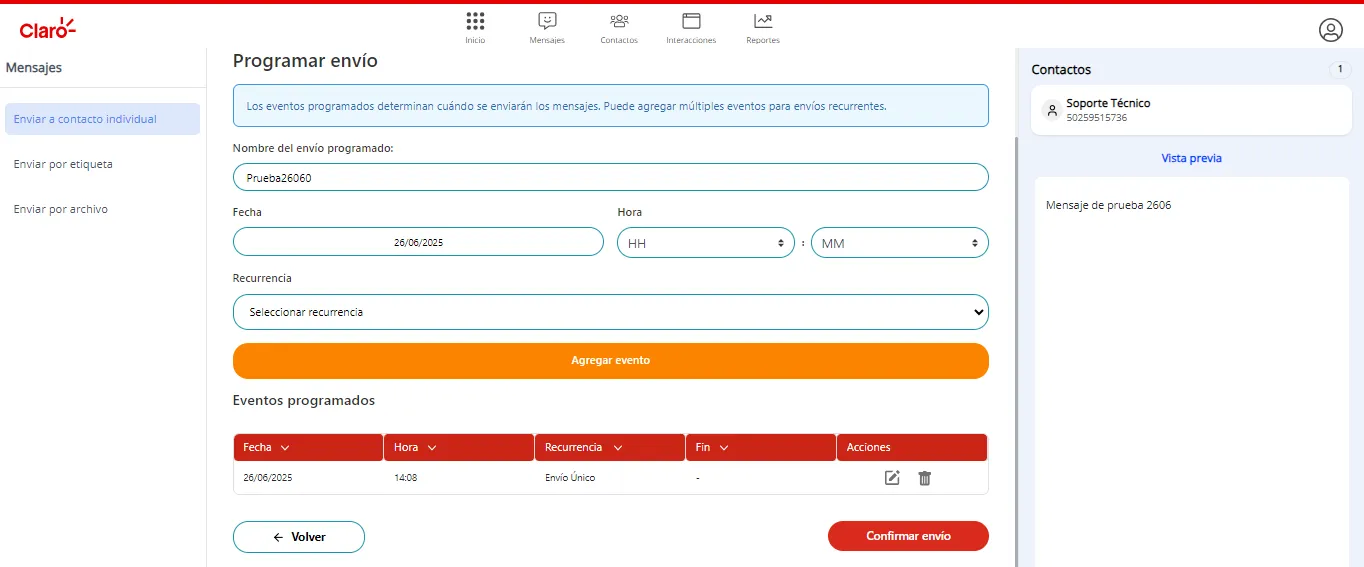Open the Seleccionar recurrencia dropdown

pyautogui.click(x=611, y=312)
